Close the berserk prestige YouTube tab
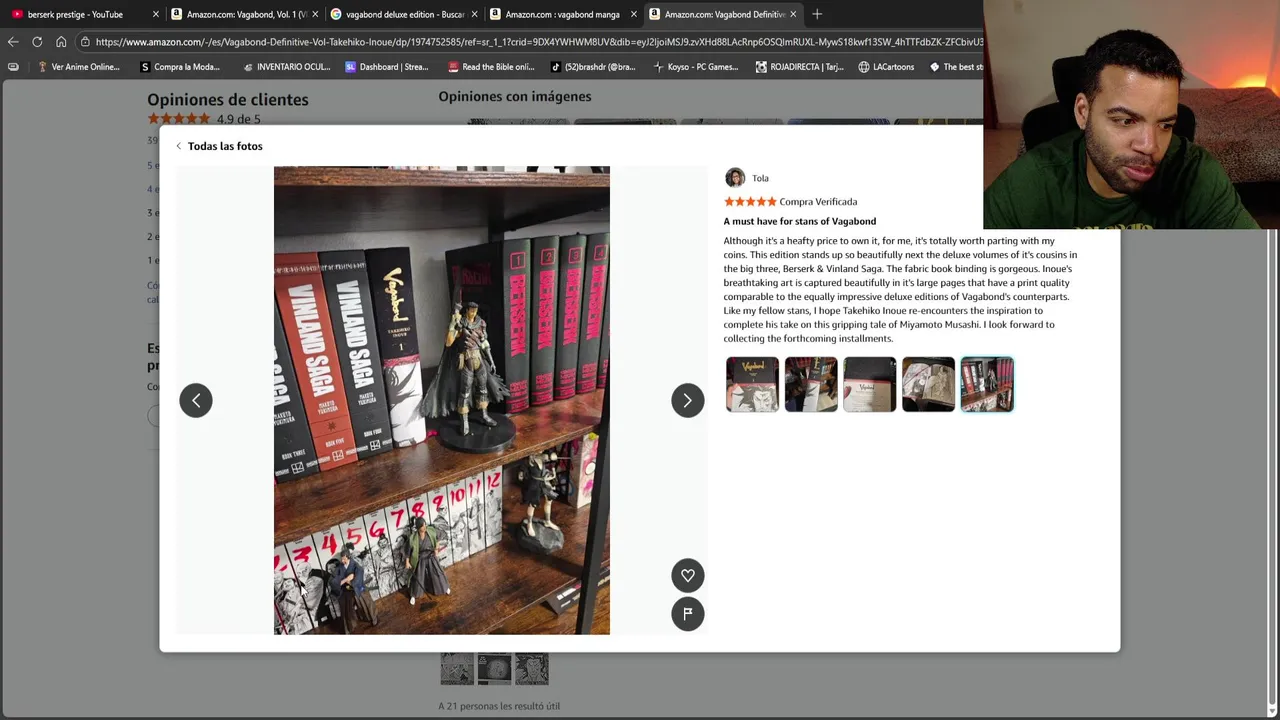The height and width of the screenshot is (720, 1280). click(156, 14)
